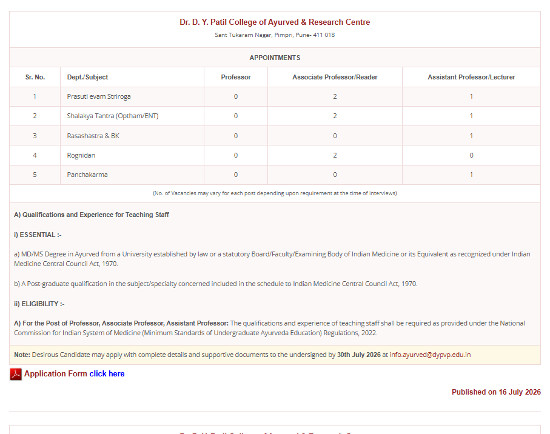Viewport: 550px width, 434px height.
Task: Click the Sant Tukaram Nagar address line
Action: pos(275,35)
